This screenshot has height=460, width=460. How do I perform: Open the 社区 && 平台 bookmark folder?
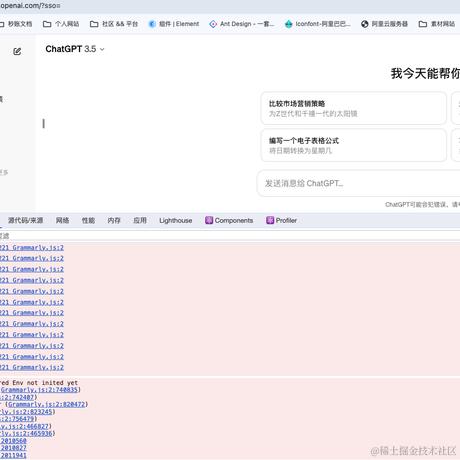(114, 24)
